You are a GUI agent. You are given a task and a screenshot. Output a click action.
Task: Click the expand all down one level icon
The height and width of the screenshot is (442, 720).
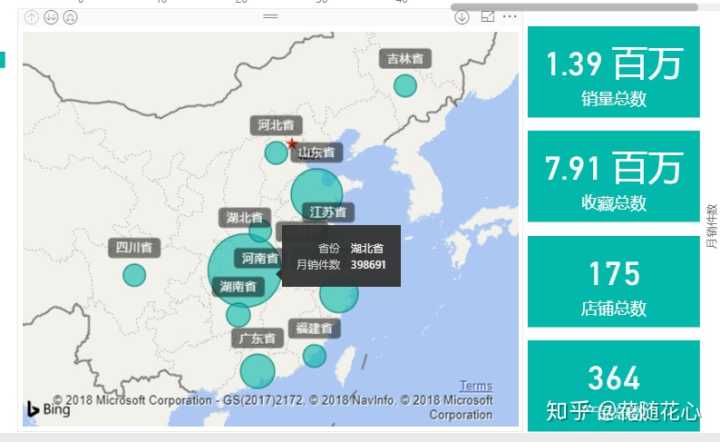click(70, 17)
